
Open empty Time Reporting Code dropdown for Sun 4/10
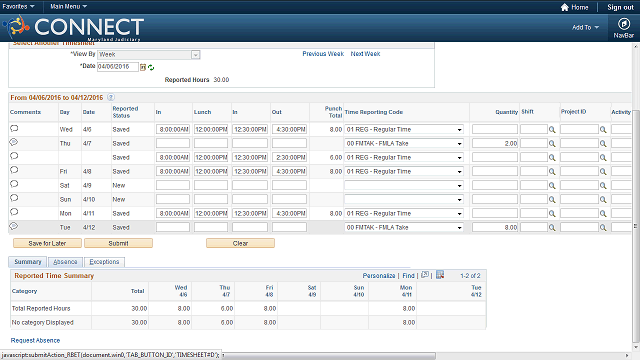tap(404, 199)
